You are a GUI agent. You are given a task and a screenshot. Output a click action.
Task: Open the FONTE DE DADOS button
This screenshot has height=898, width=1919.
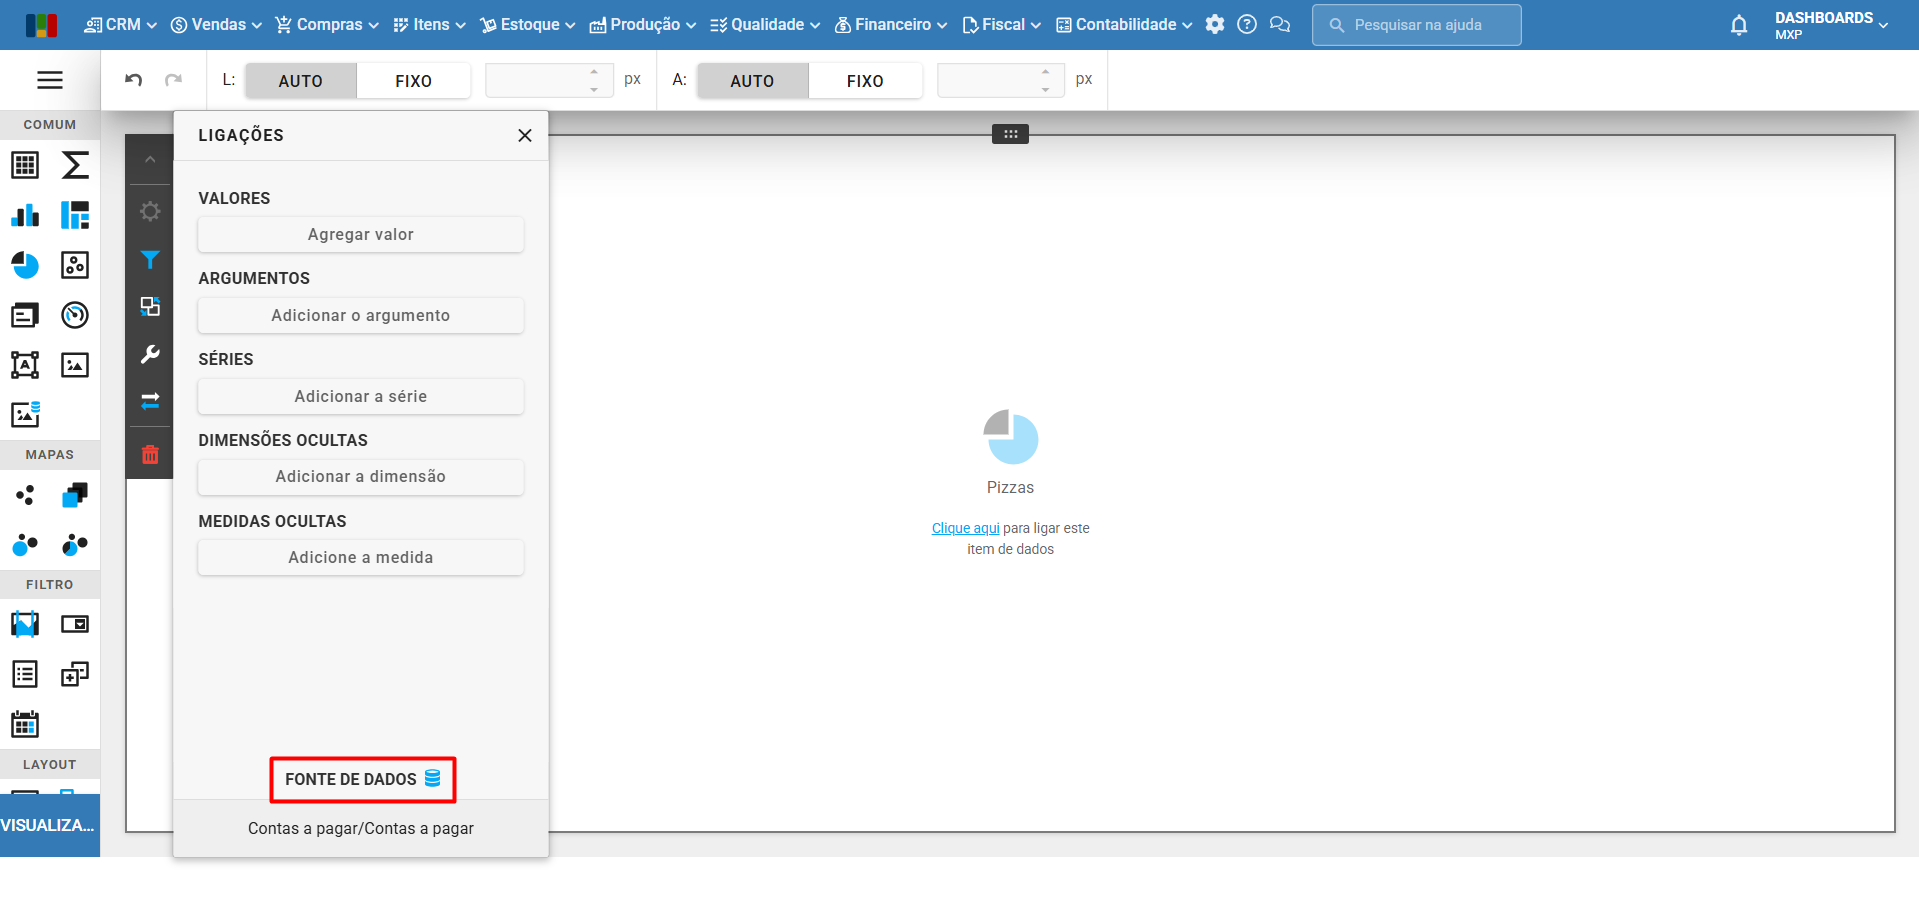(x=363, y=780)
